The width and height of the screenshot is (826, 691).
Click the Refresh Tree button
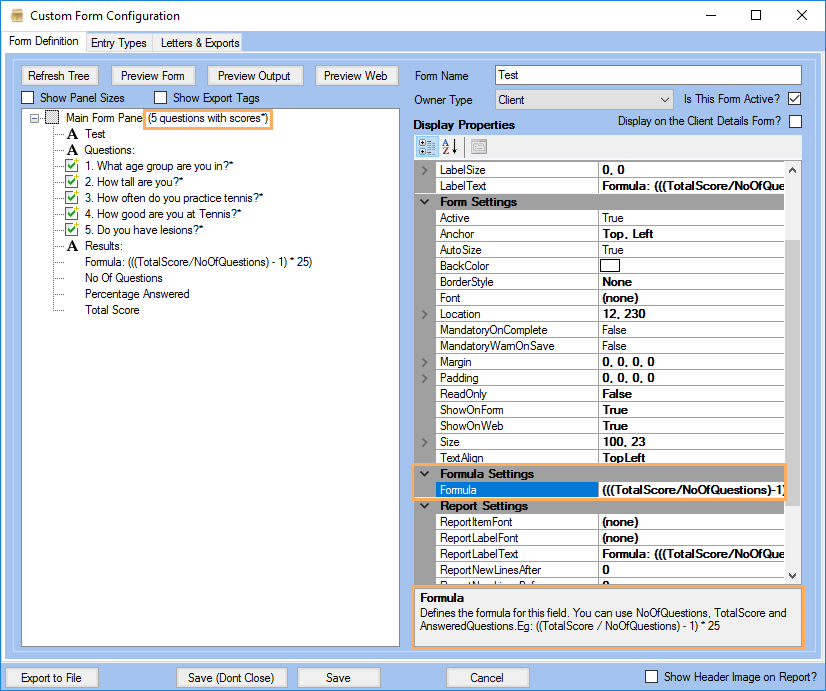[x=59, y=76]
